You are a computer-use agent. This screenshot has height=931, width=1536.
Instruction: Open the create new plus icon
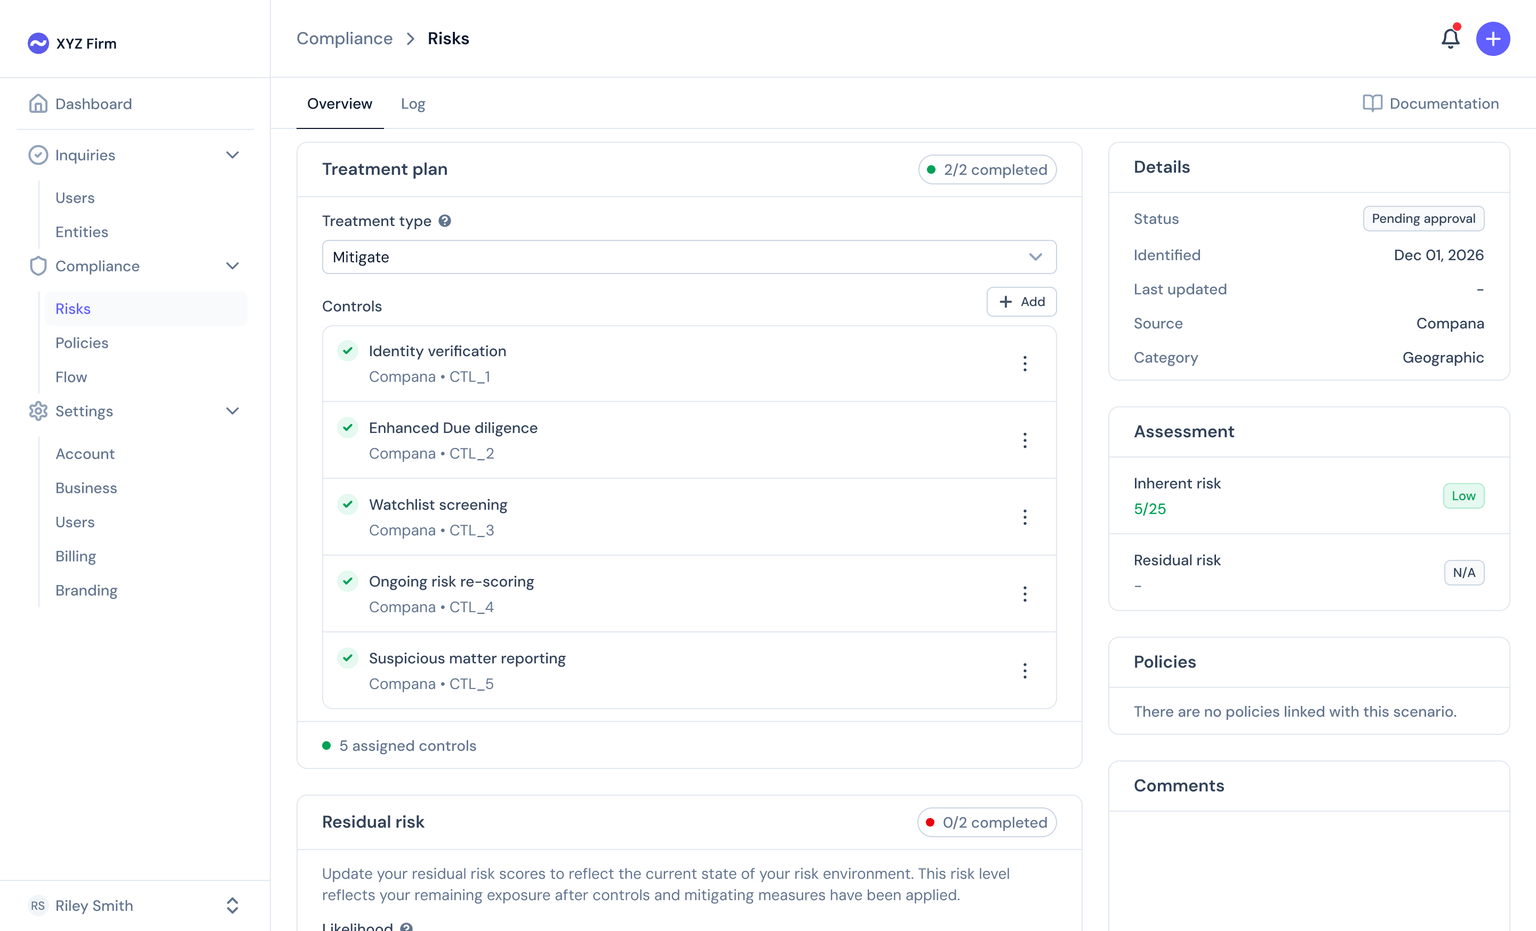click(1493, 38)
